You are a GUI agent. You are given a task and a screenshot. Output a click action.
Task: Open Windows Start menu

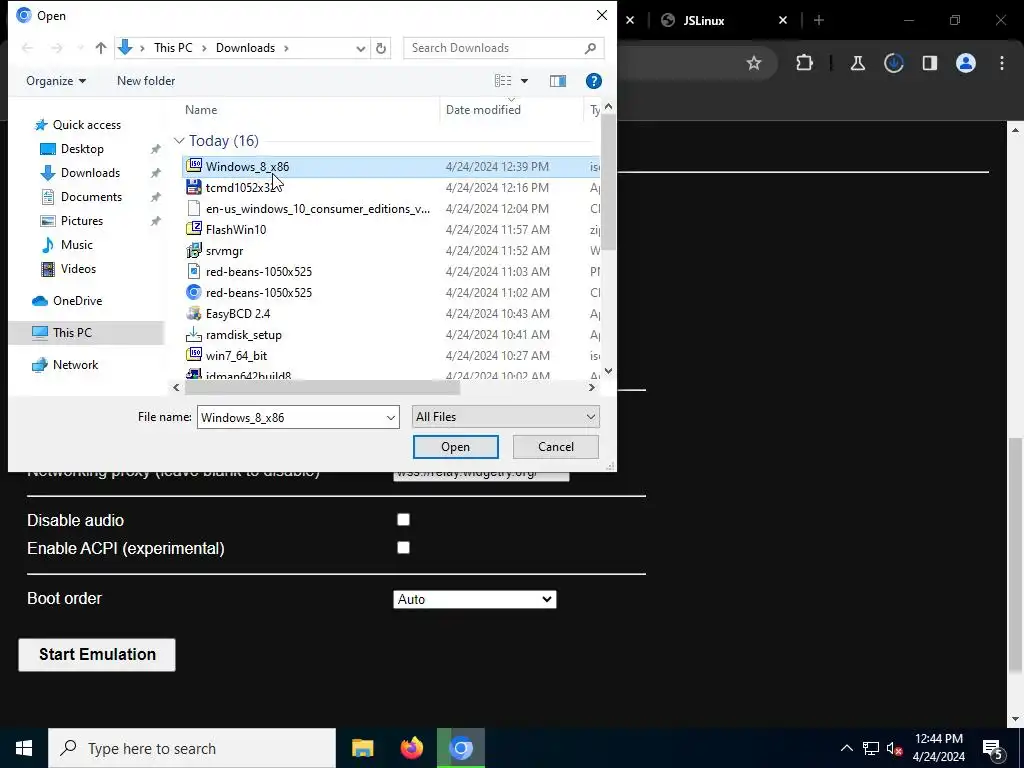(24, 748)
